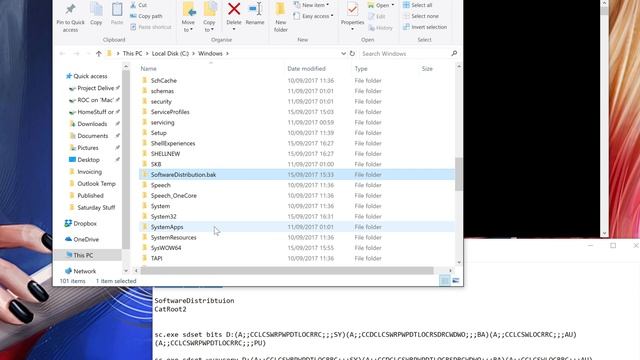Click the Search Windows field
The image size is (640, 360).
(x=404, y=53)
